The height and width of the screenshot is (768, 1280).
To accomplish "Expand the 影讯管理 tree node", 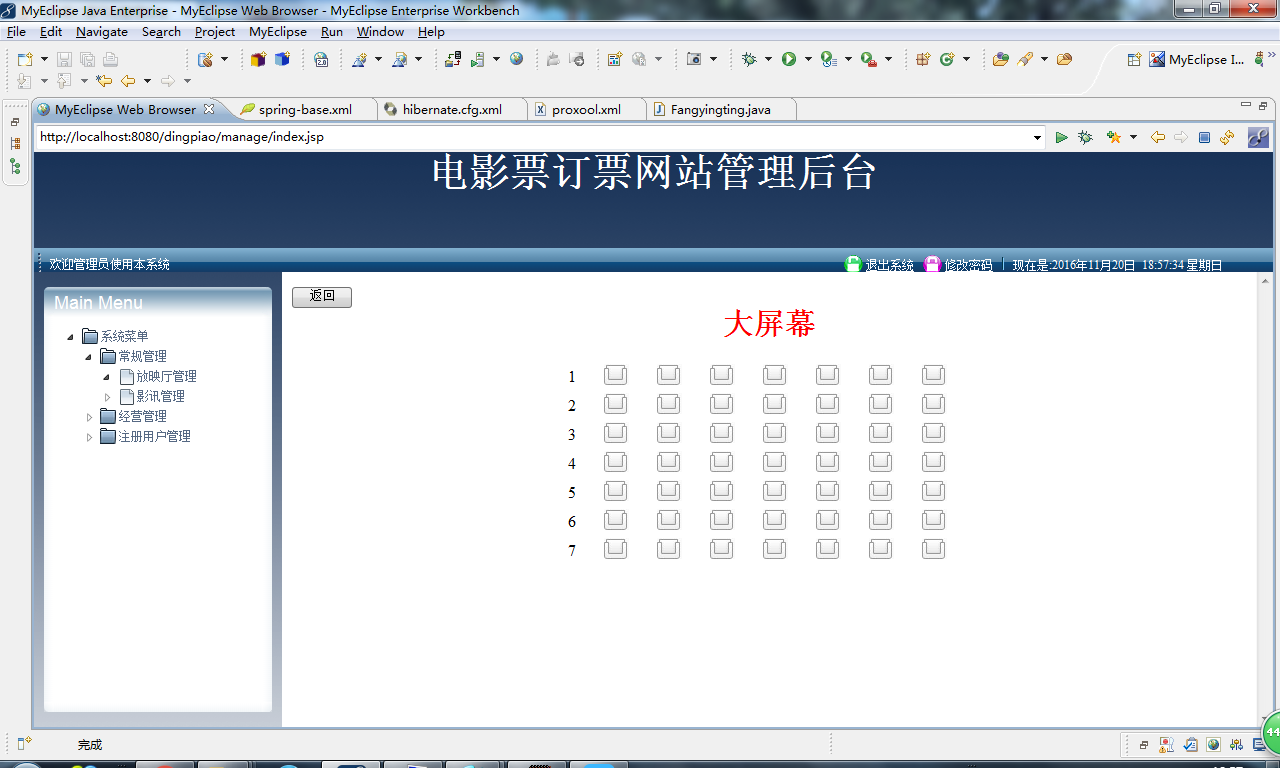I will [x=107, y=397].
